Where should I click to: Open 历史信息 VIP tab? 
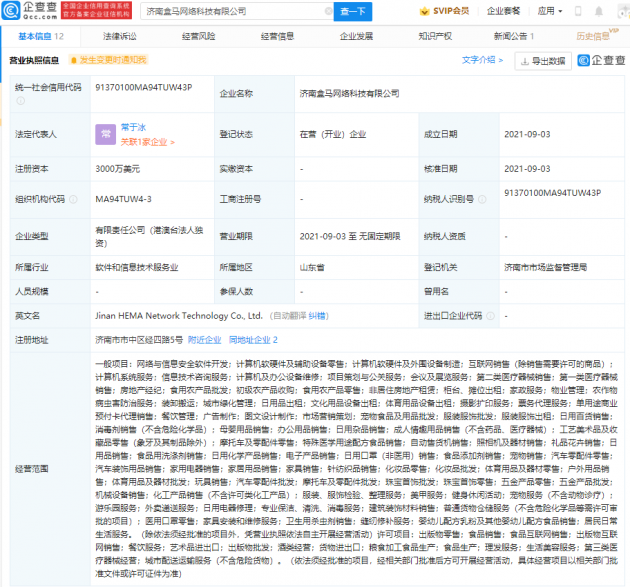[x=597, y=35]
